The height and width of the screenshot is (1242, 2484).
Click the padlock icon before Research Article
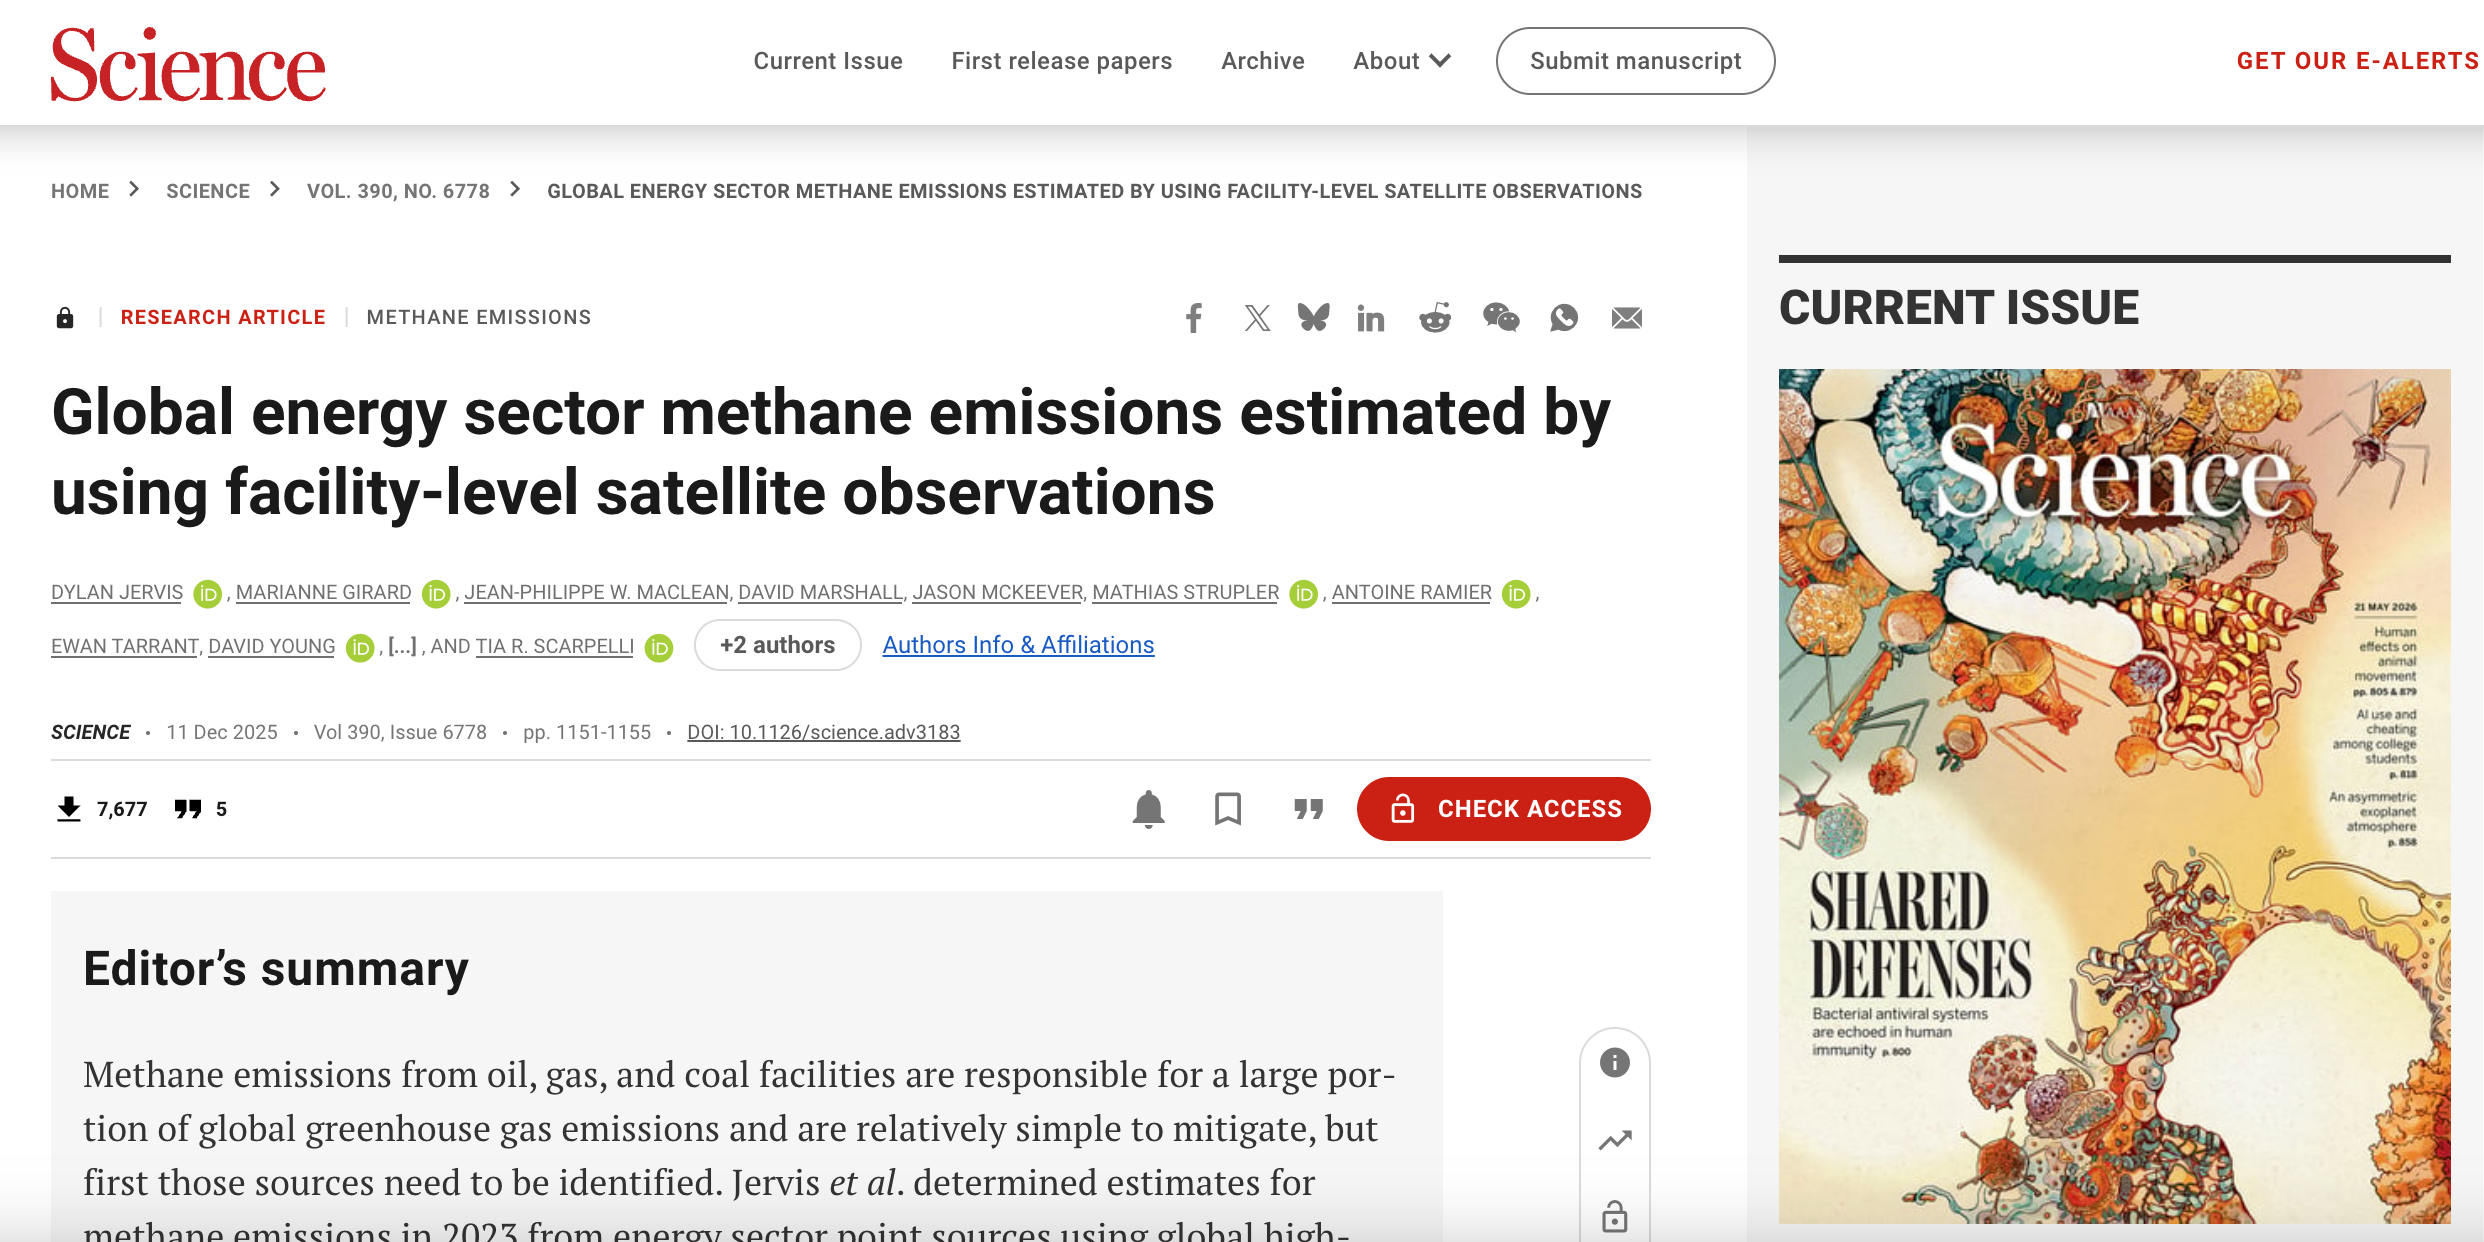[65, 318]
